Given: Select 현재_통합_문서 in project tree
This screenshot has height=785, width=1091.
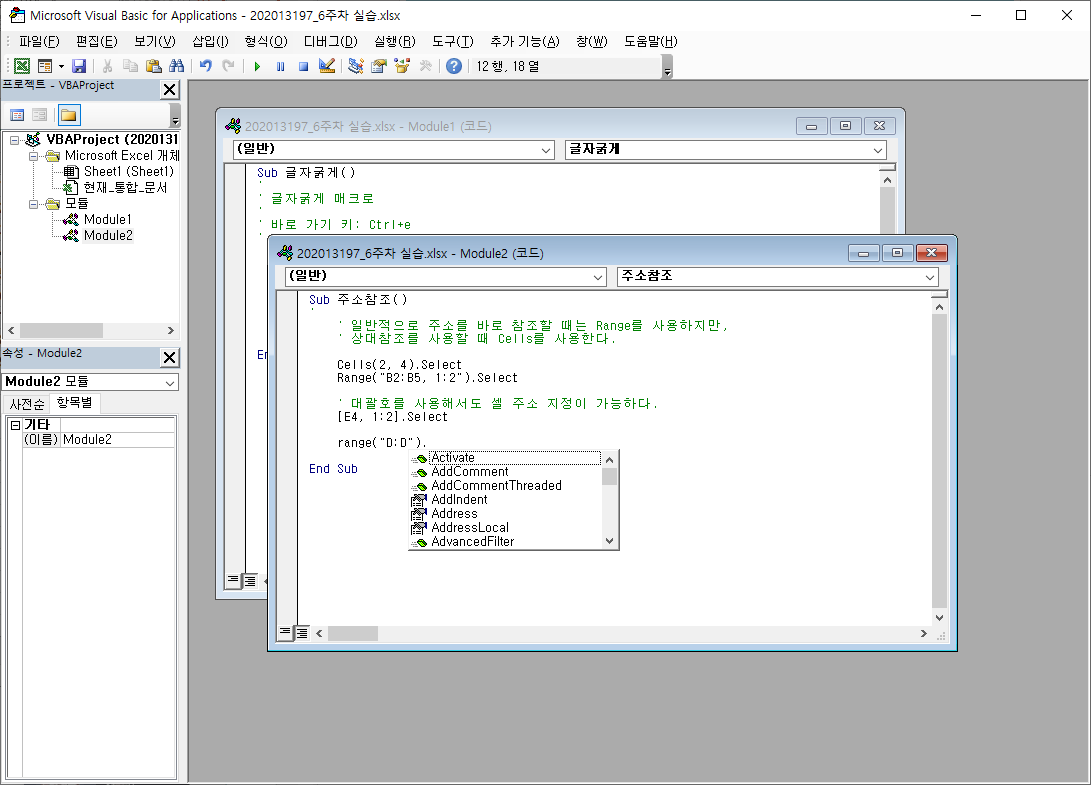Looking at the screenshot, I should pyautogui.click(x=125, y=187).
